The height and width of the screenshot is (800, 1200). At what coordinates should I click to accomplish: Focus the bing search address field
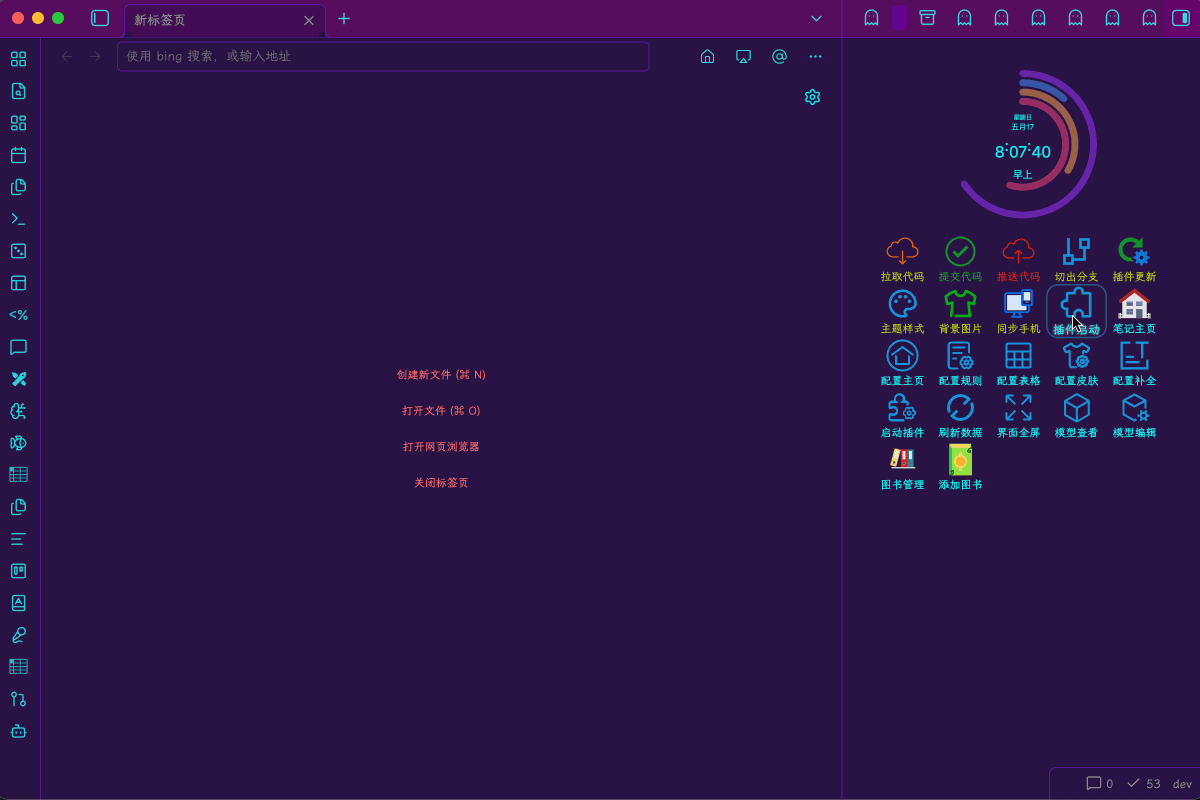pyautogui.click(x=383, y=56)
